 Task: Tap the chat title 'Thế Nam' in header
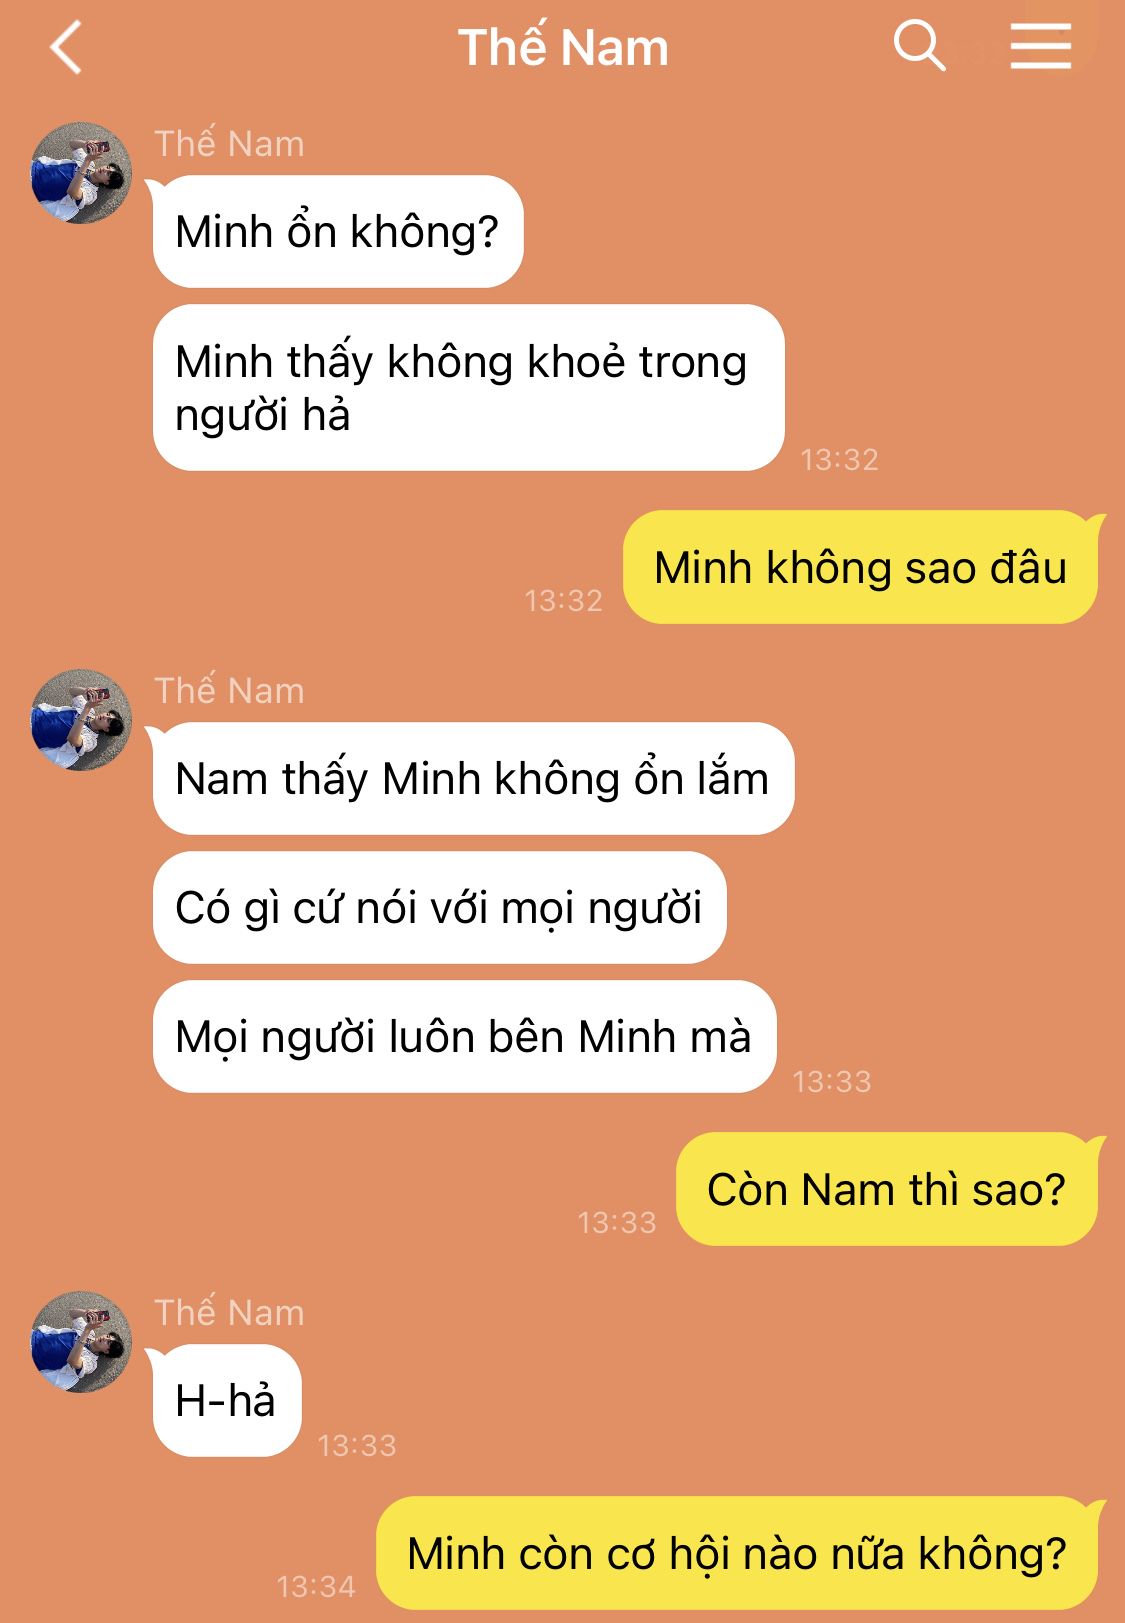coord(563,47)
